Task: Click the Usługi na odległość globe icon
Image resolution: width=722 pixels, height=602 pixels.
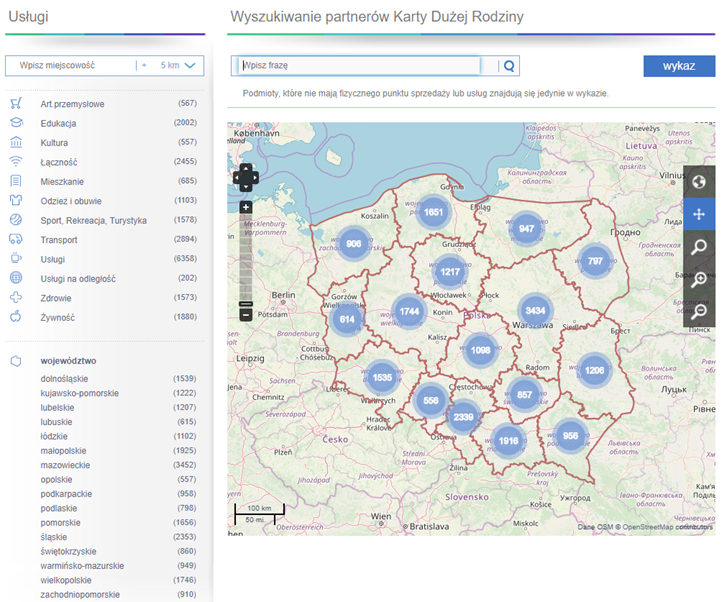Action: [16, 278]
